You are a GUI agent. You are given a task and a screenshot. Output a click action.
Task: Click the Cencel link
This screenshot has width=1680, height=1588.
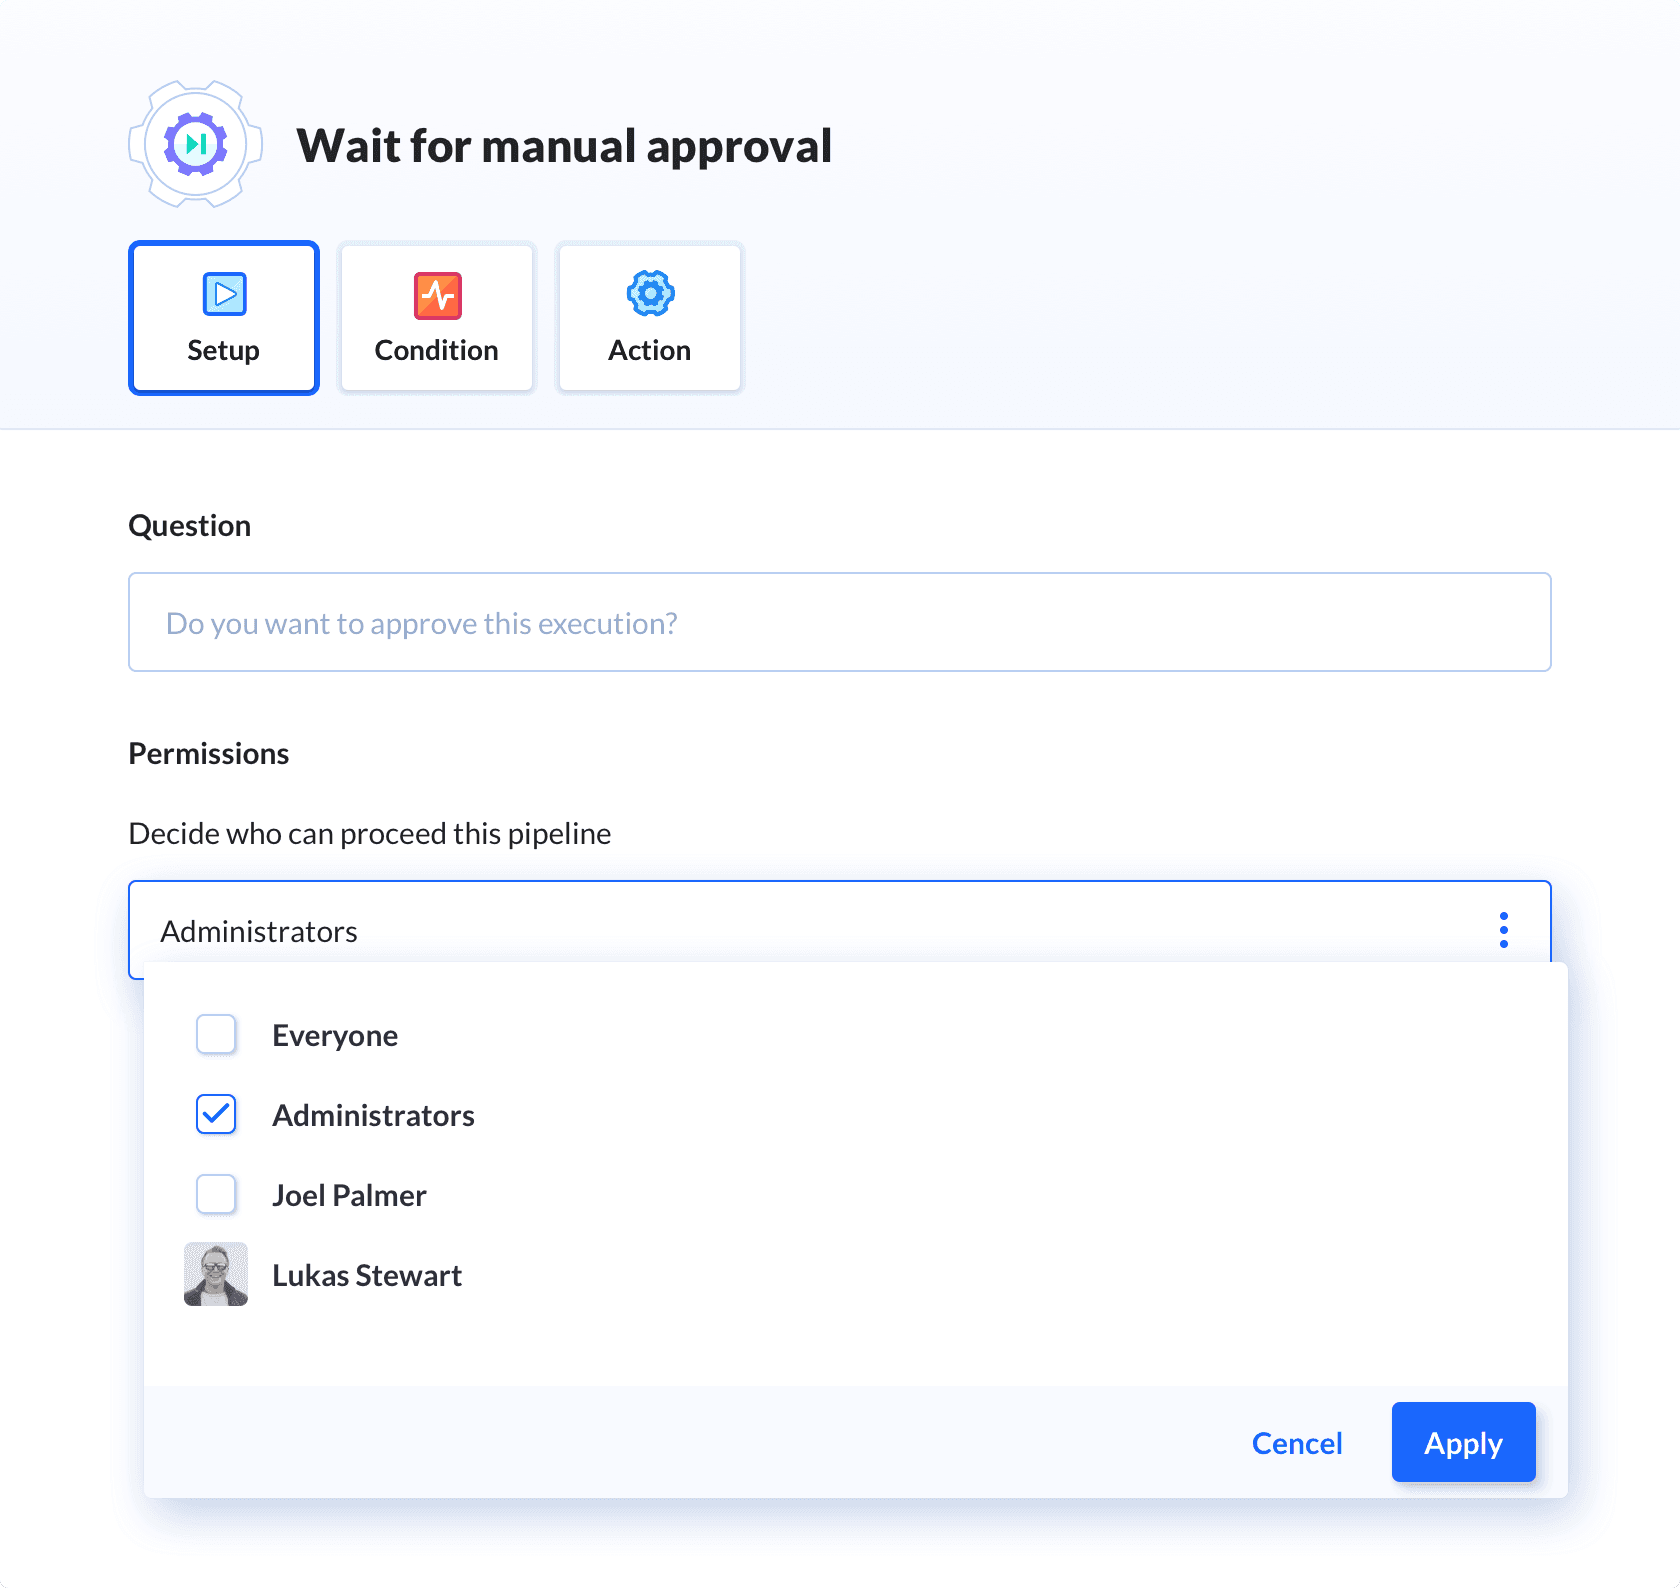(1297, 1443)
